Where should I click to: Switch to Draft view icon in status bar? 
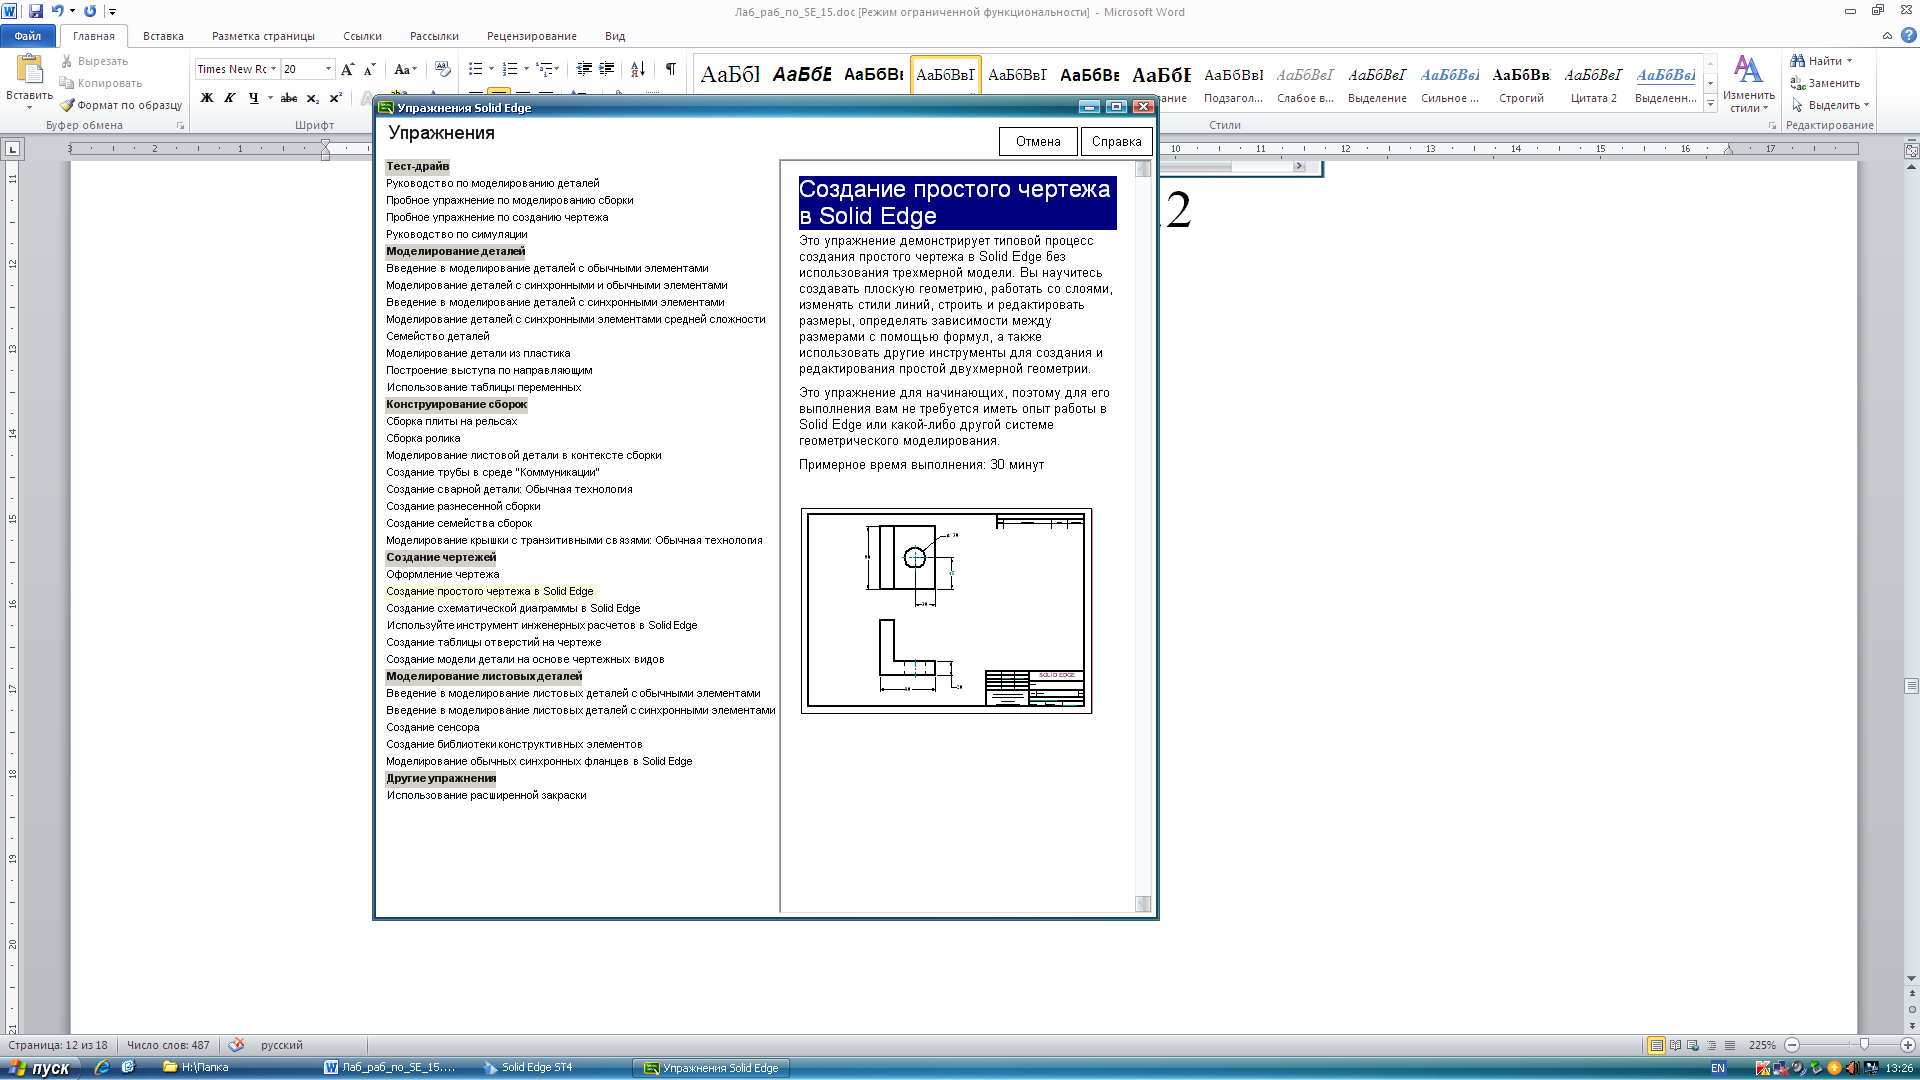coord(1729,1045)
